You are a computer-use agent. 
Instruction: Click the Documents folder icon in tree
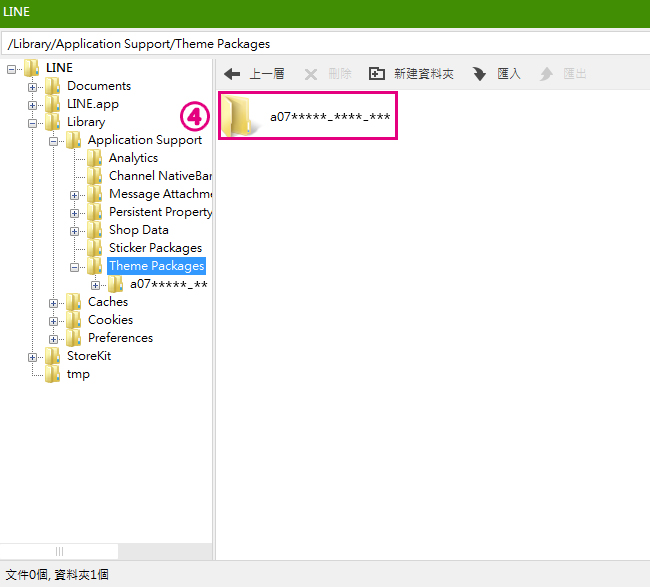pyautogui.click(x=52, y=86)
